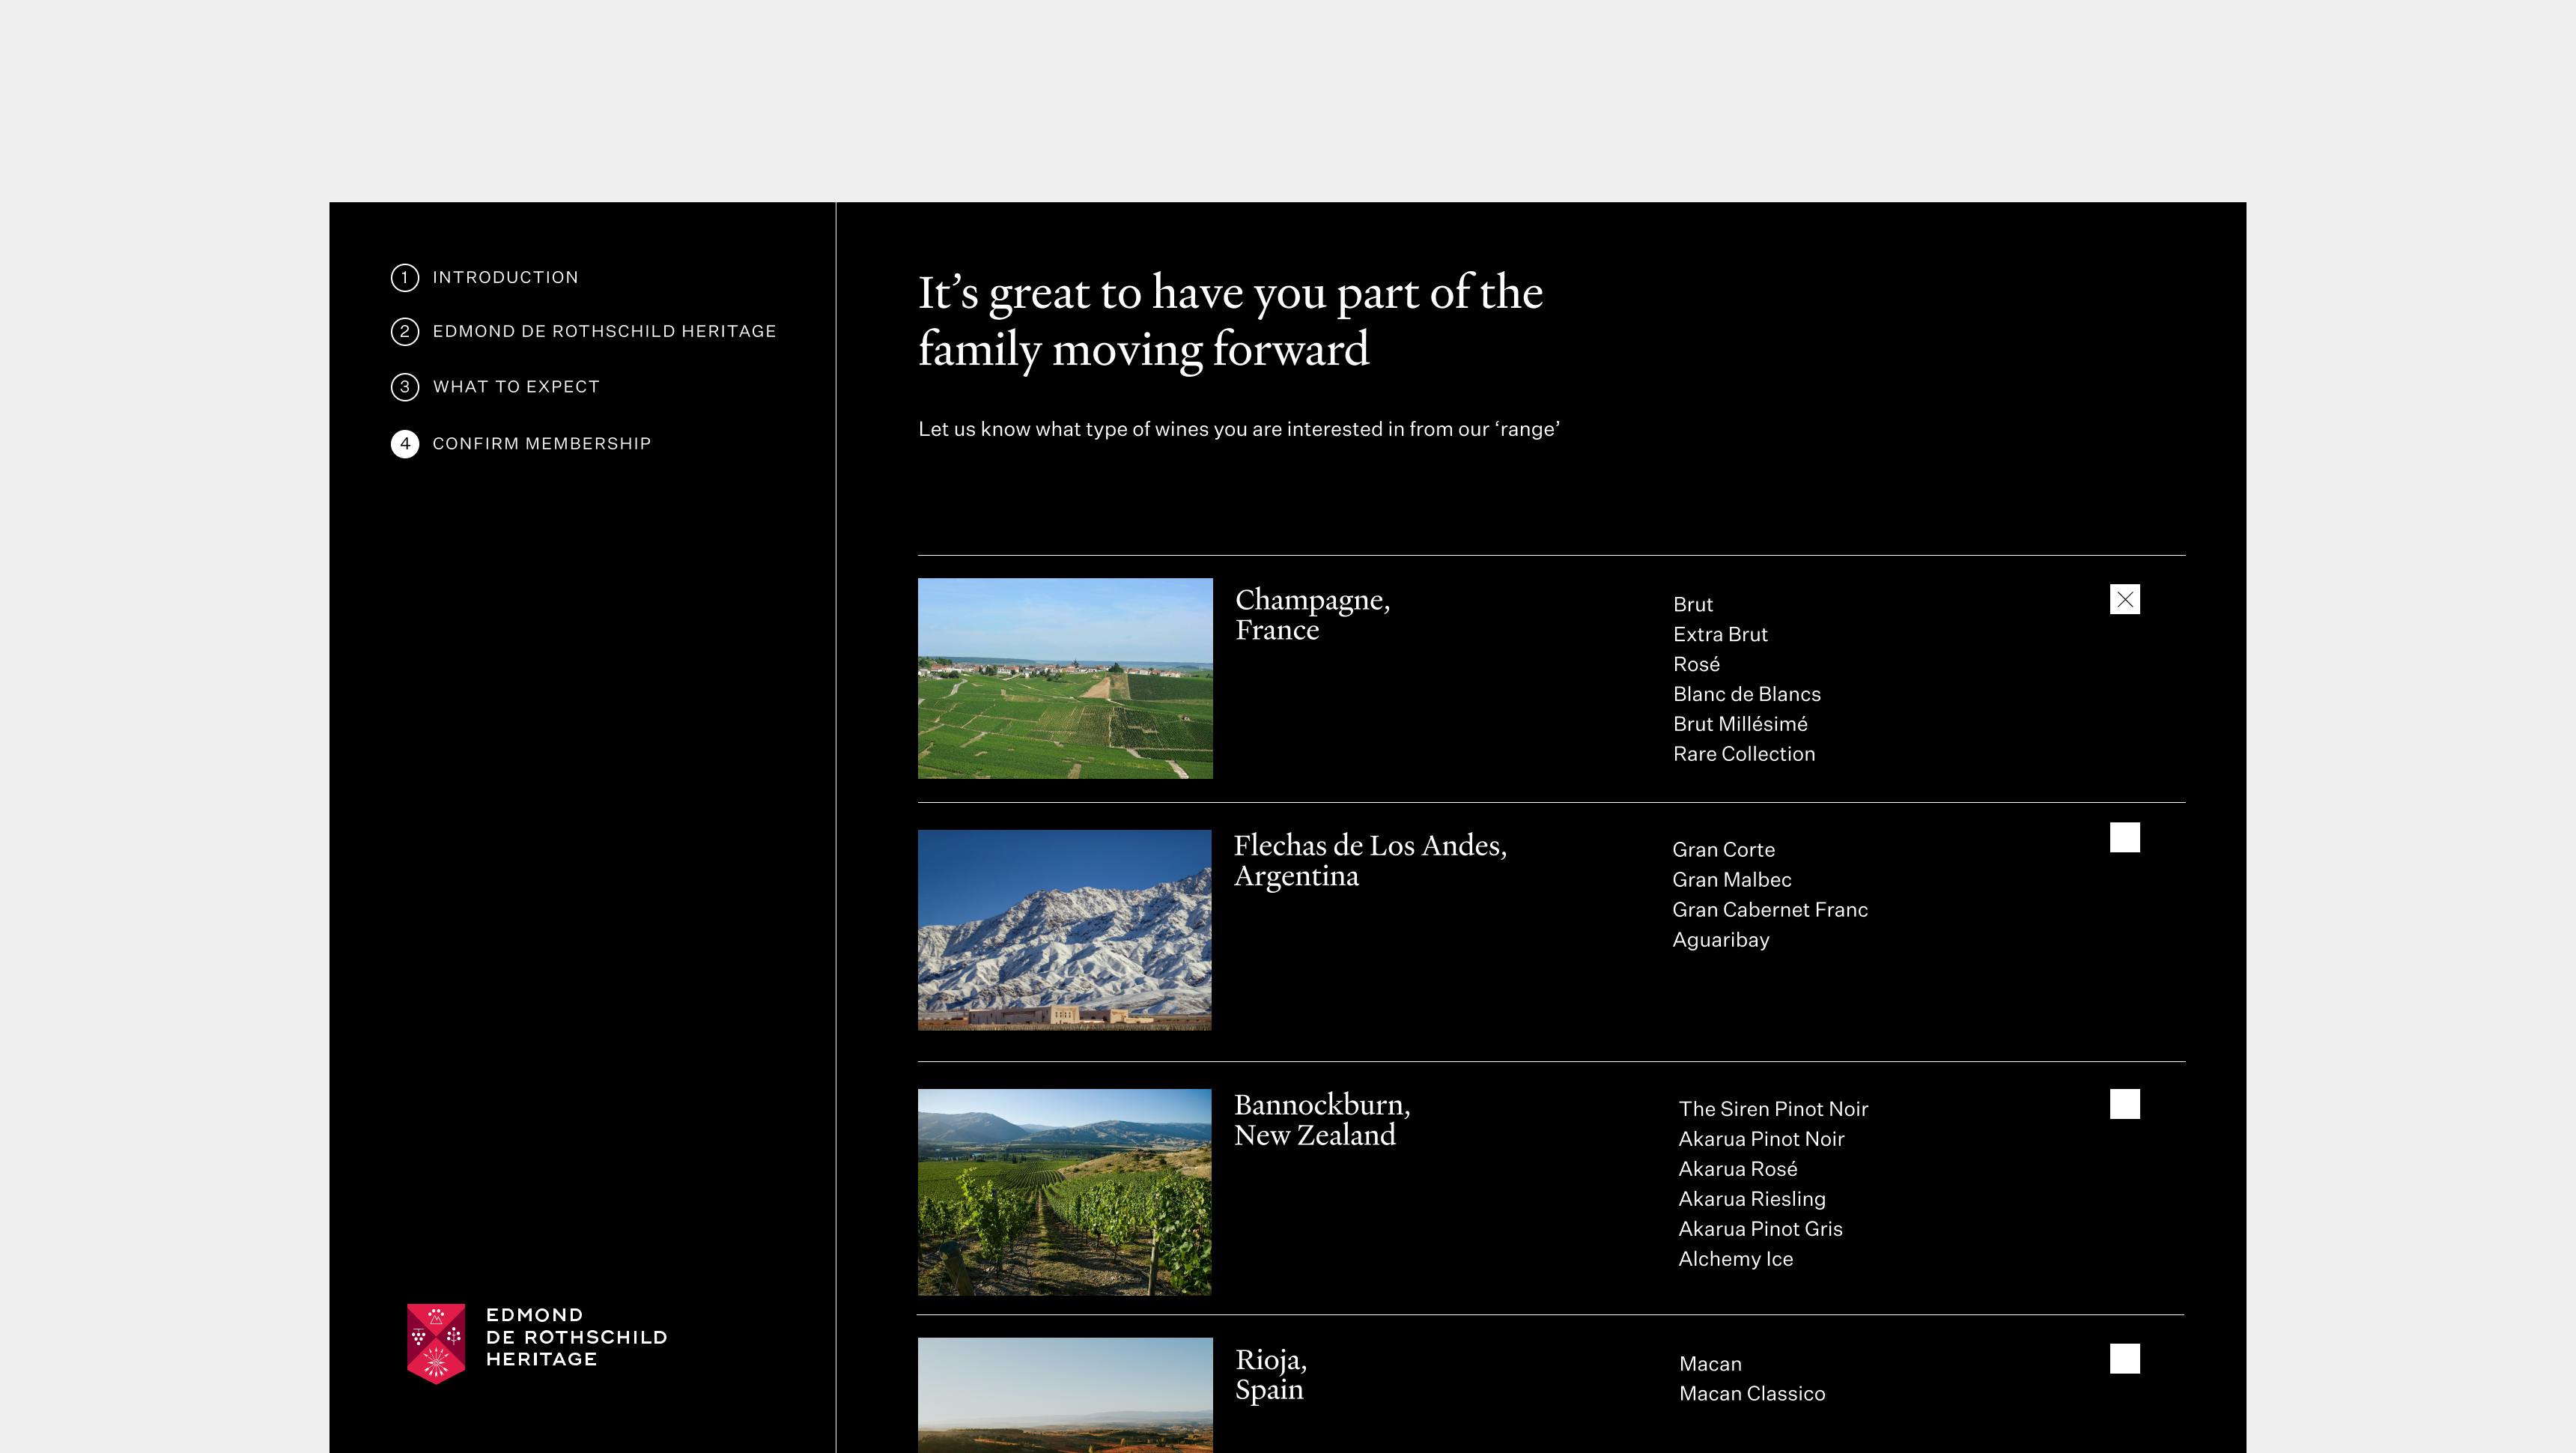Click the Rare Collection entry
2576x1453 pixels.
pyautogui.click(x=1744, y=754)
